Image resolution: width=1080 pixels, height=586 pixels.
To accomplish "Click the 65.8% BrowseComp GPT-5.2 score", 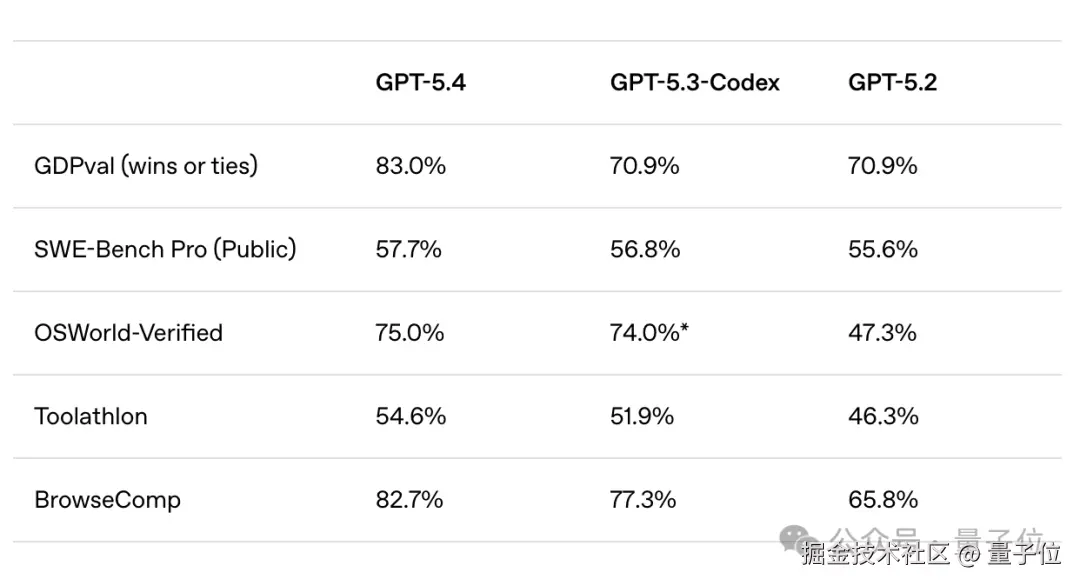I will [x=883, y=500].
